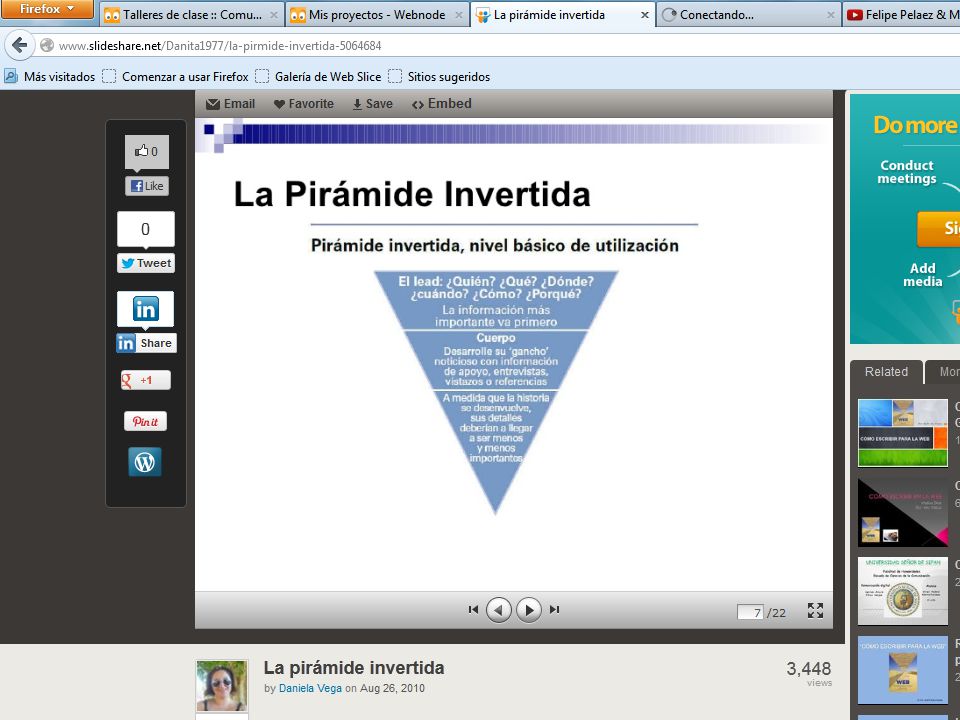
Task: Advance to the next slide
Action: 529,610
